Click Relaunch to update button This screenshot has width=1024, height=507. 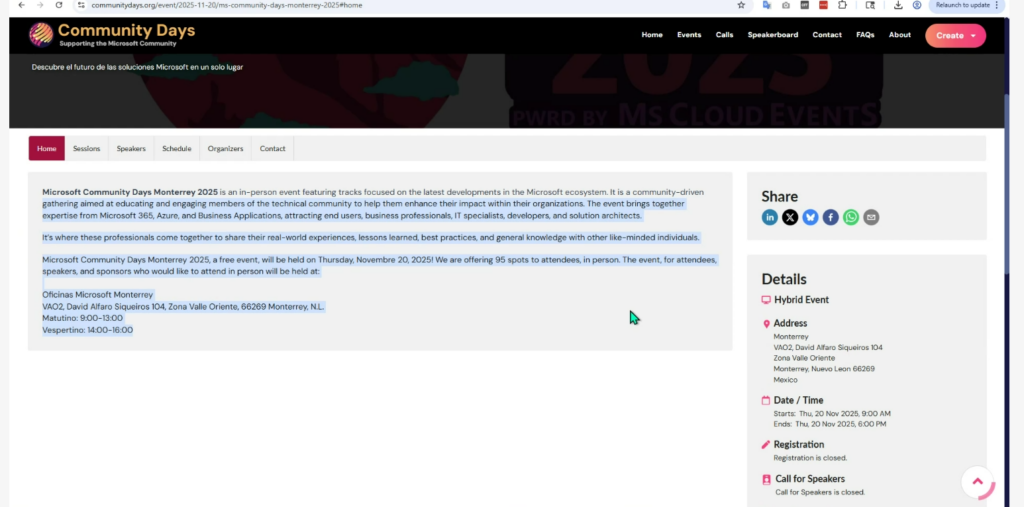pos(962,5)
